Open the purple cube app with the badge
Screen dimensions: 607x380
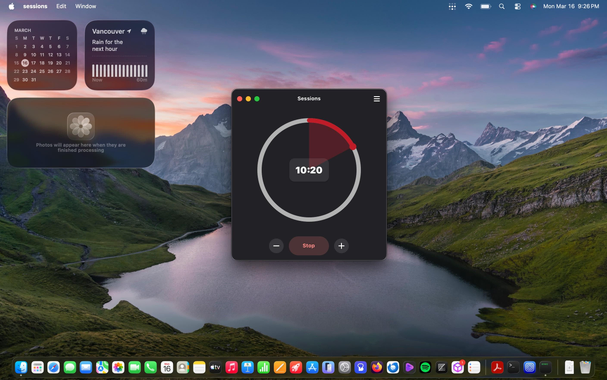point(458,367)
